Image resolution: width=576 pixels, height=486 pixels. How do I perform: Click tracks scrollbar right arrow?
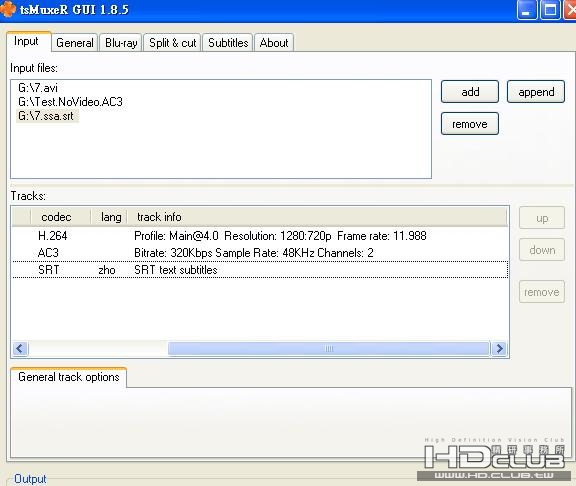(x=499, y=348)
